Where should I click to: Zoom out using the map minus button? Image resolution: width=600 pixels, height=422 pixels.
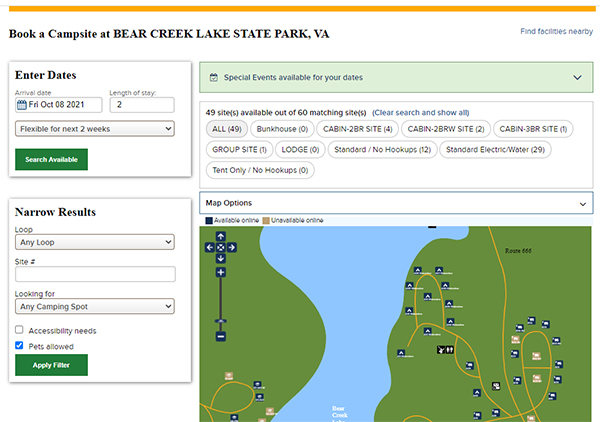[x=220, y=337]
